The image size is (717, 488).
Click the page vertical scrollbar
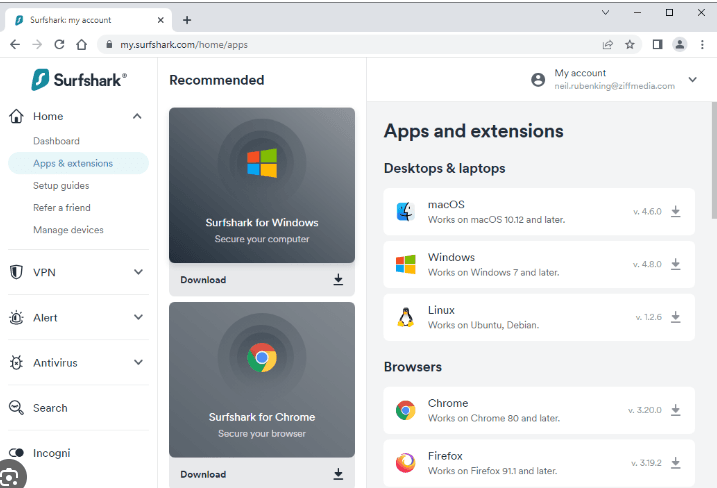(714, 160)
